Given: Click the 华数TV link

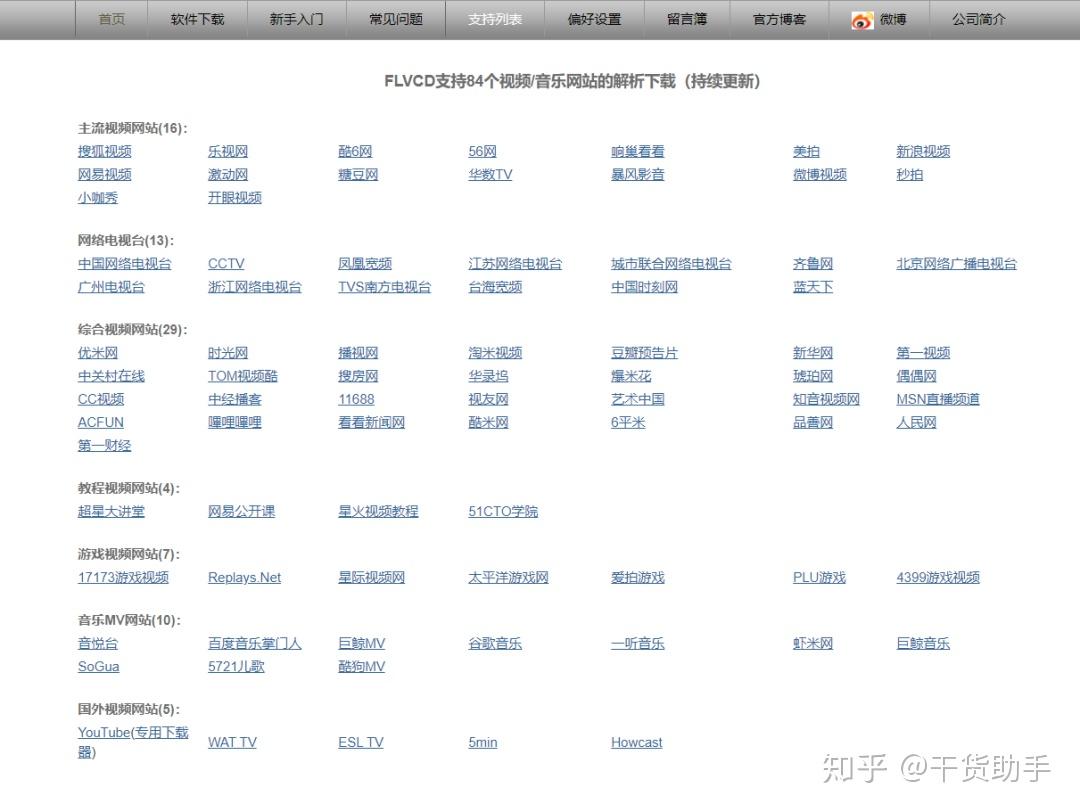Looking at the screenshot, I should [x=490, y=175].
